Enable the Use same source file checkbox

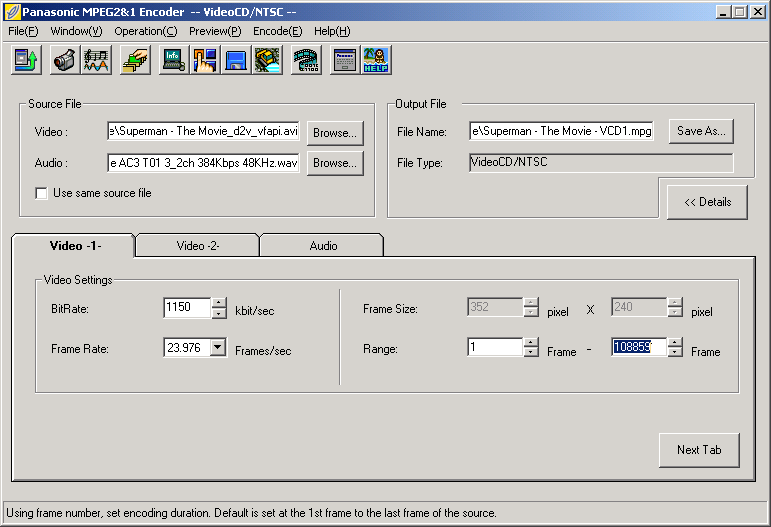click(42, 193)
